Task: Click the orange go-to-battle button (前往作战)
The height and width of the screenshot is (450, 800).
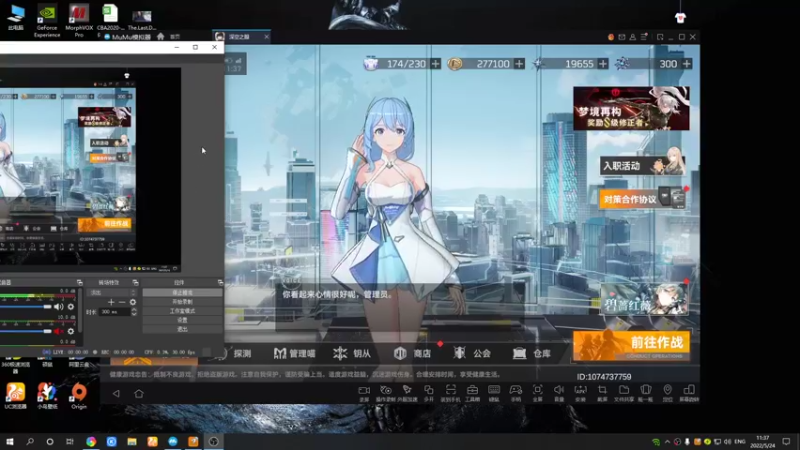Action: tap(632, 346)
